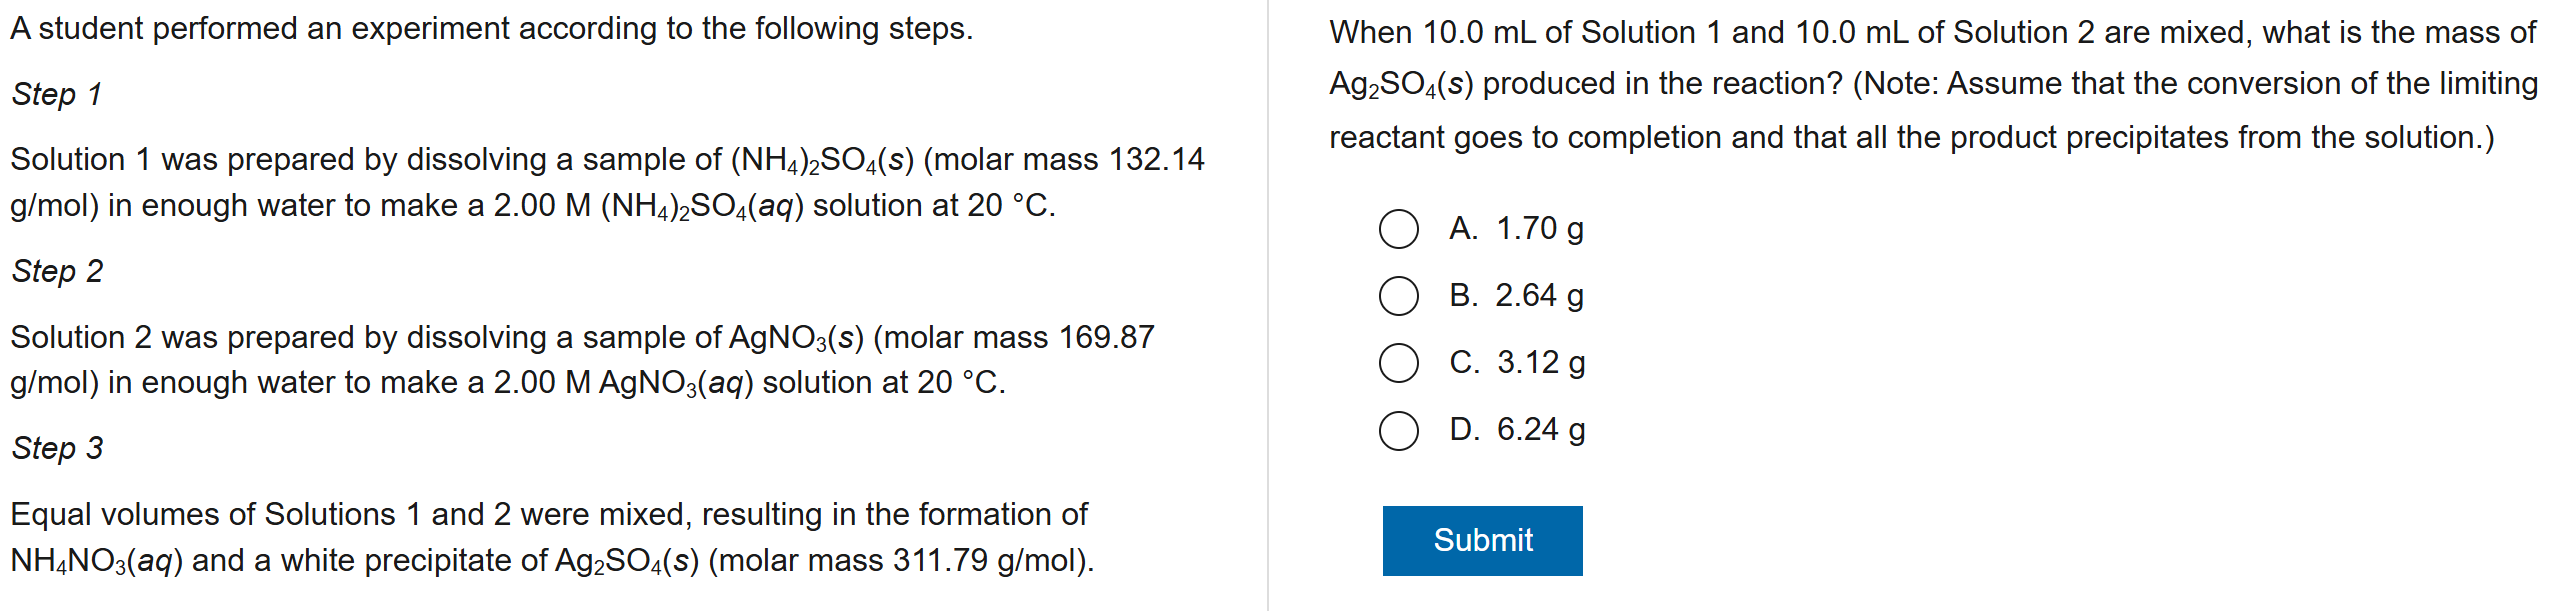This screenshot has width=2549, height=611.
Task: Pick the radio button for option D
Action: click(x=1398, y=430)
